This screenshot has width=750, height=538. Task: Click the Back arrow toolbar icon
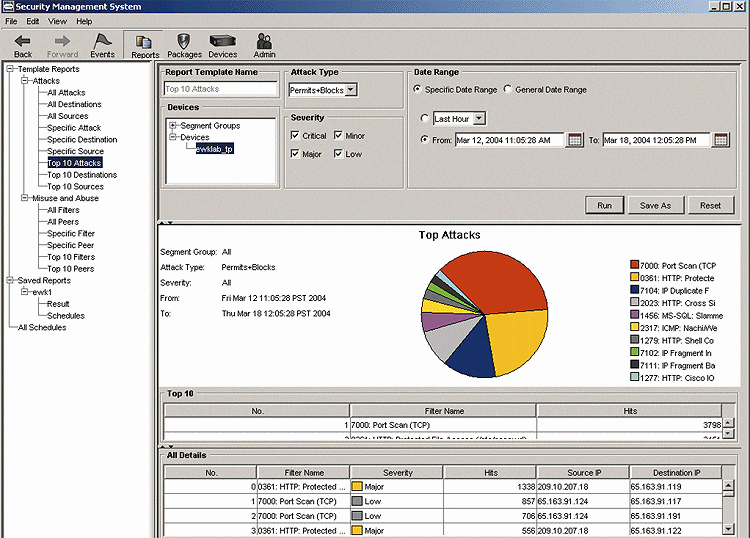(23, 43)
